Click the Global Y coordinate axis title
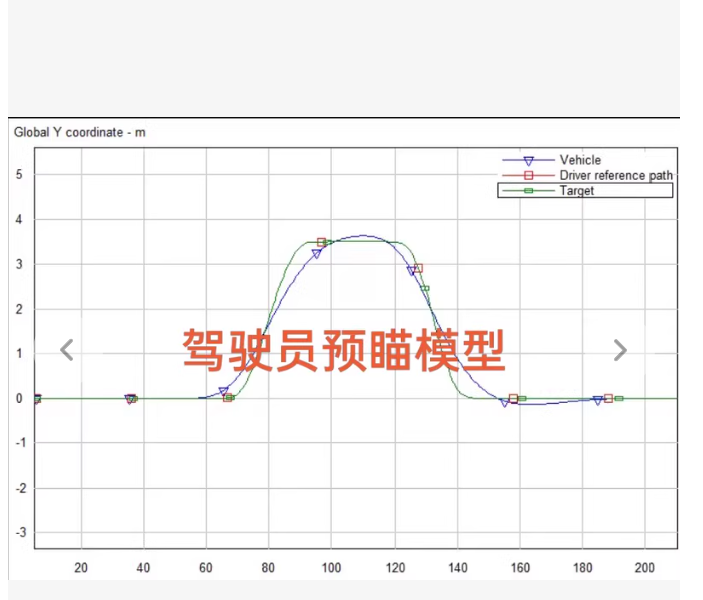Screen dimensions: 703x600 [x=79, y=132]
